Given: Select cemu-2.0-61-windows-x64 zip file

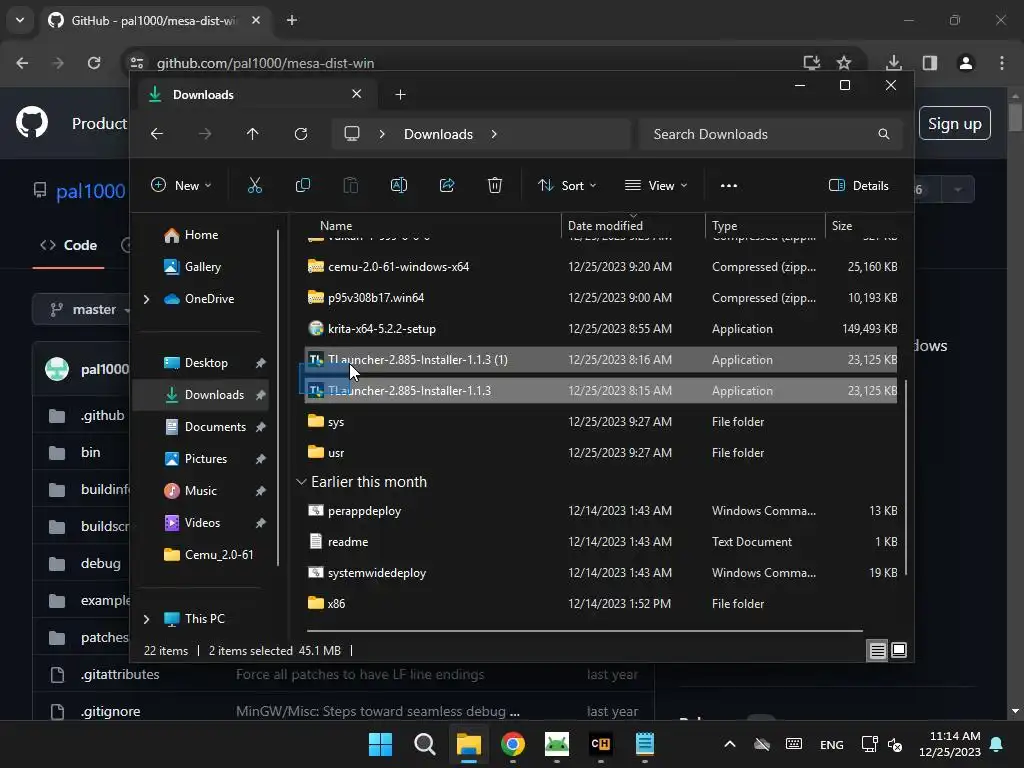Looking at the screenshot, I should (601, 267).
